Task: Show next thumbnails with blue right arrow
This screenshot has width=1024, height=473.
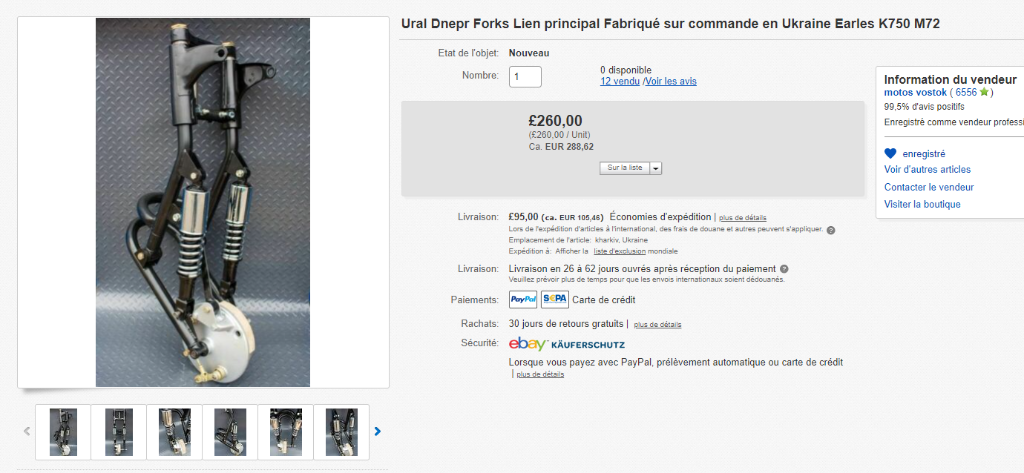Action: [377, 432]
